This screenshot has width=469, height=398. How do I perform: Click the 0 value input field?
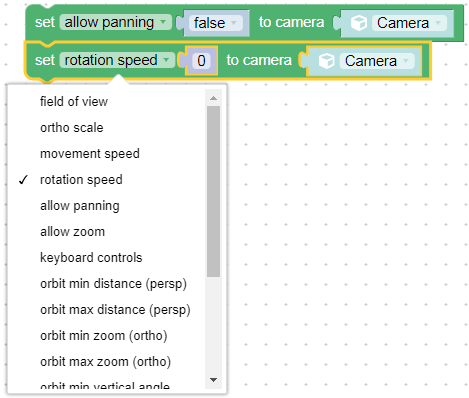point(201,61)
